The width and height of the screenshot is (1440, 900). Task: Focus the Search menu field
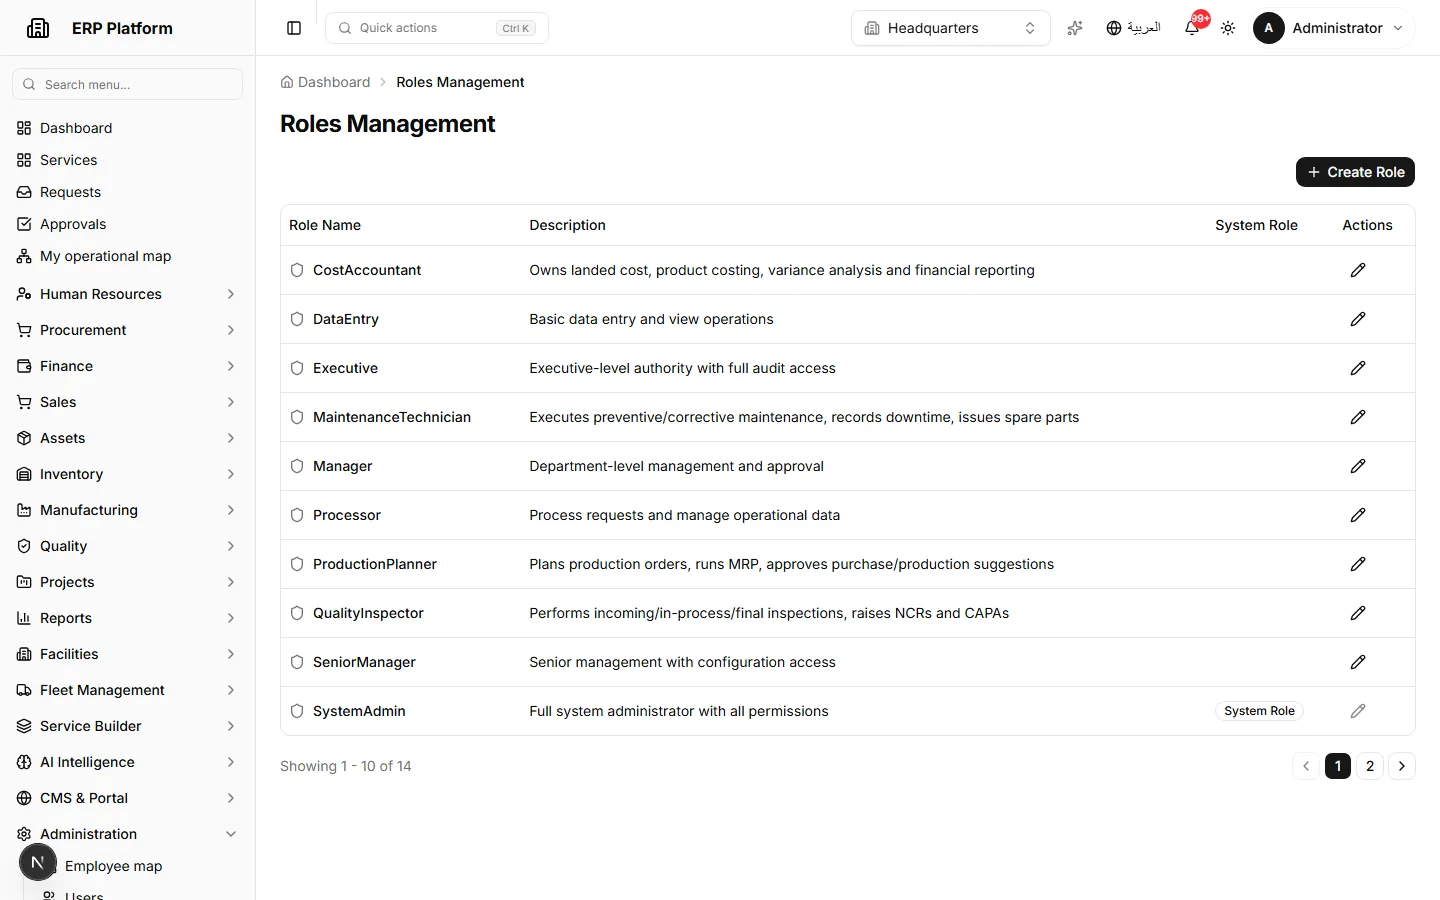128,84
